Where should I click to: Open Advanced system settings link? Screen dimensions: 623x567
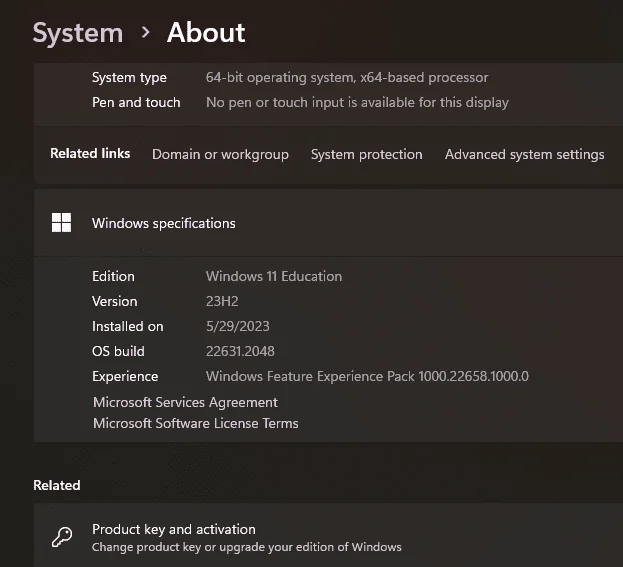(x=524, y=154)
